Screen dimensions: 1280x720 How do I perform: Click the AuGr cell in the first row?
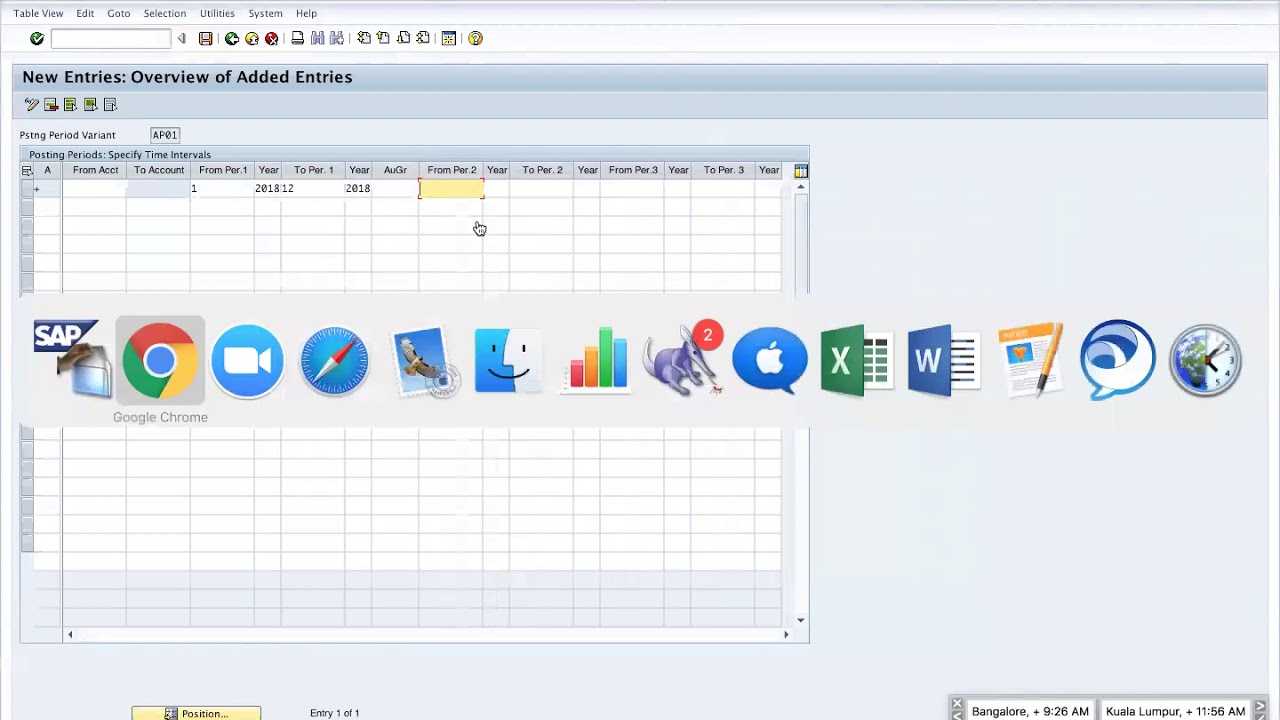click(395, 189)
